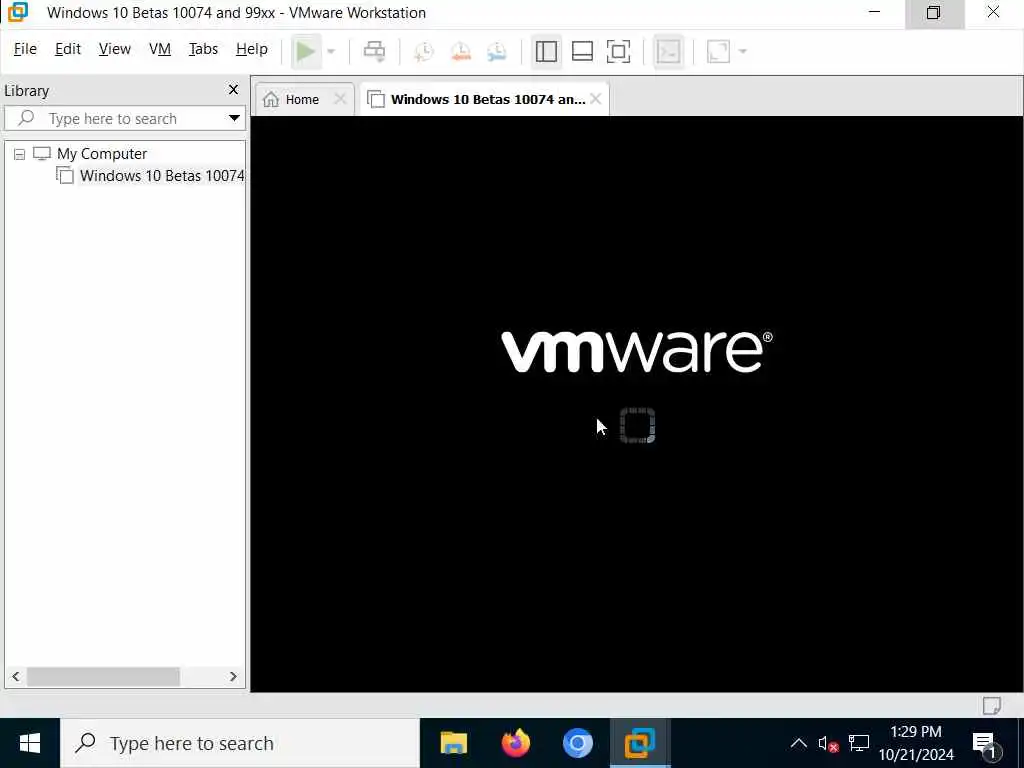The width and height of the screenshot is (1024, 768).
Task: Send Ctrl+Alt+Del to the virtual machine
Action: pyautogui.click(x=374, y=52)
